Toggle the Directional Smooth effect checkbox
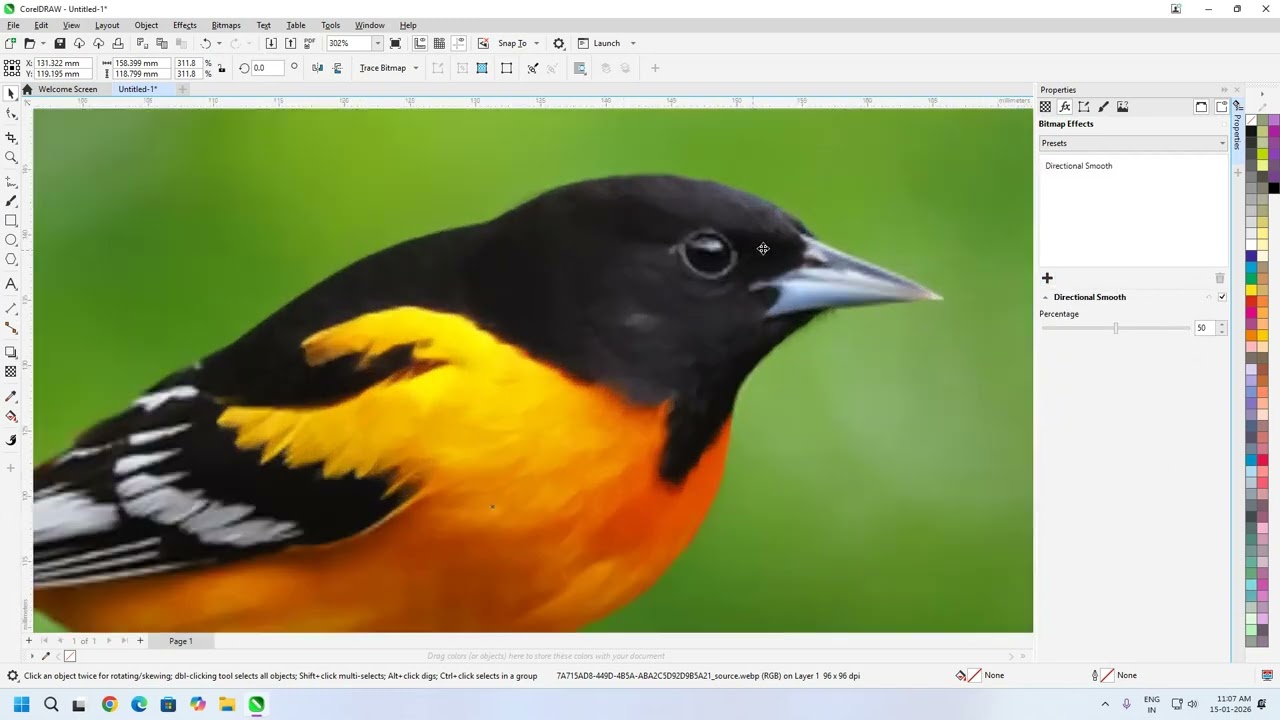This screenshot has width=1280, height=720. [x=1222, y=297]
